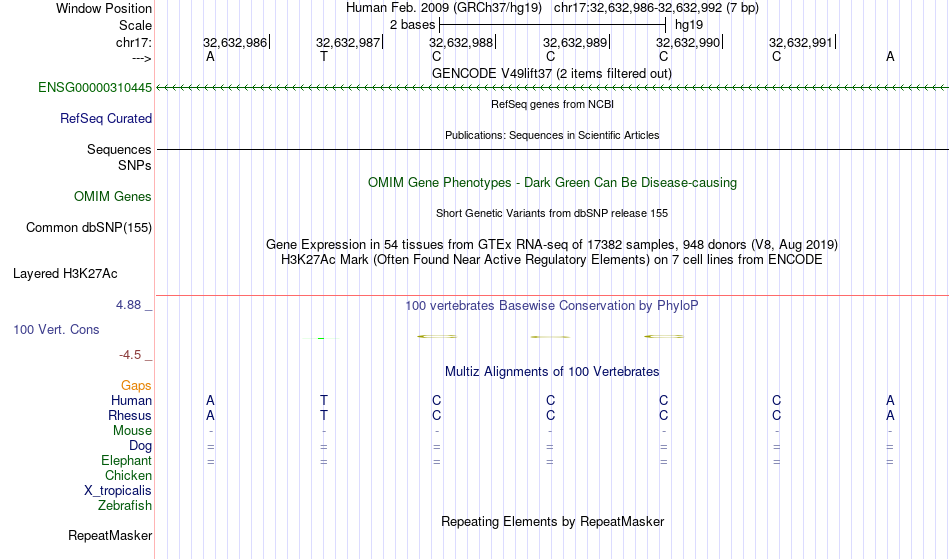Screen dimensions: 950x559
Task: Click the 2 bases scale bar
Action: coord(553,25)
